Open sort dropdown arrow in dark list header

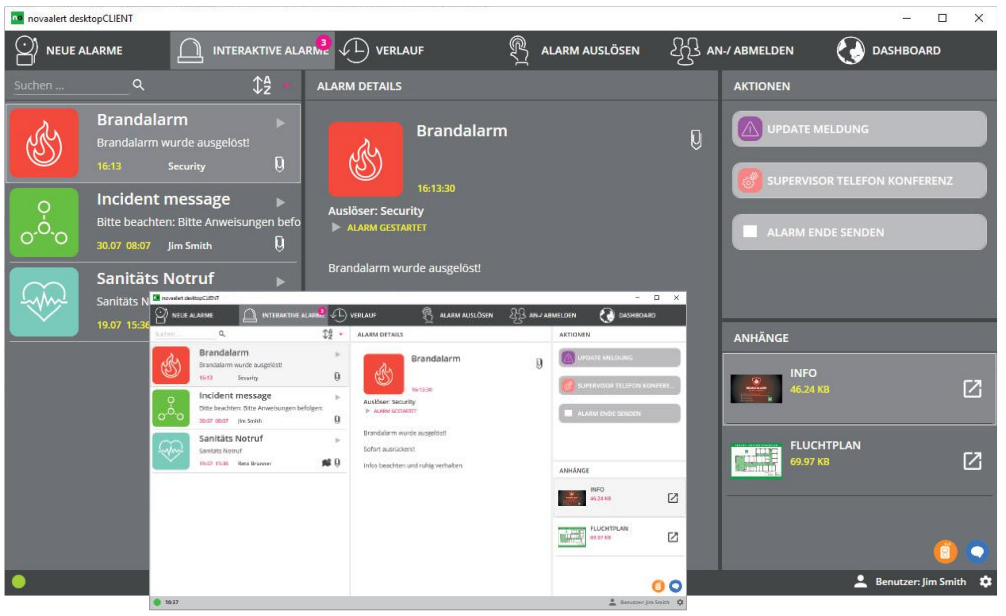point(286,86)
